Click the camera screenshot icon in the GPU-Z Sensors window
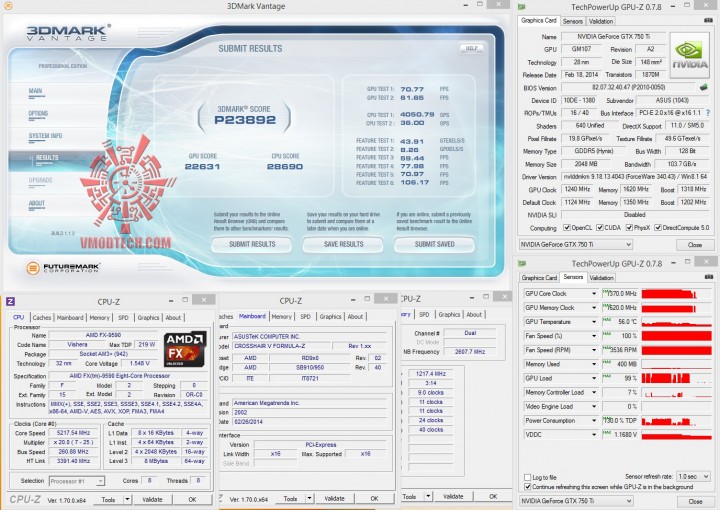Viewport: 720px width, 510px height. [x=709, y=277]
